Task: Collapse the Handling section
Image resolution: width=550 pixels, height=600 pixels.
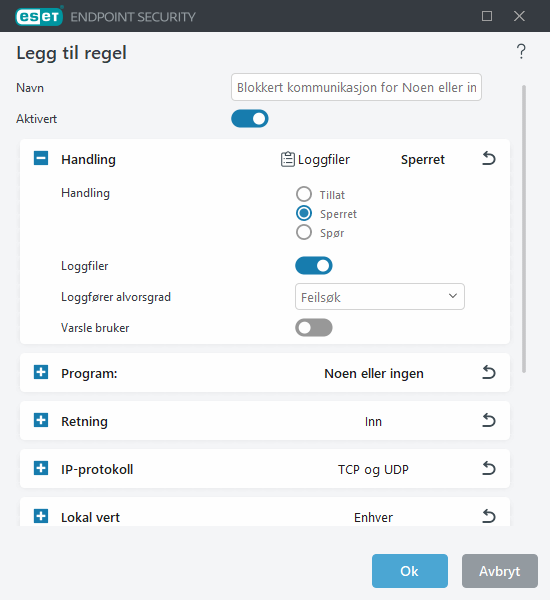Action: click(41, 158)
